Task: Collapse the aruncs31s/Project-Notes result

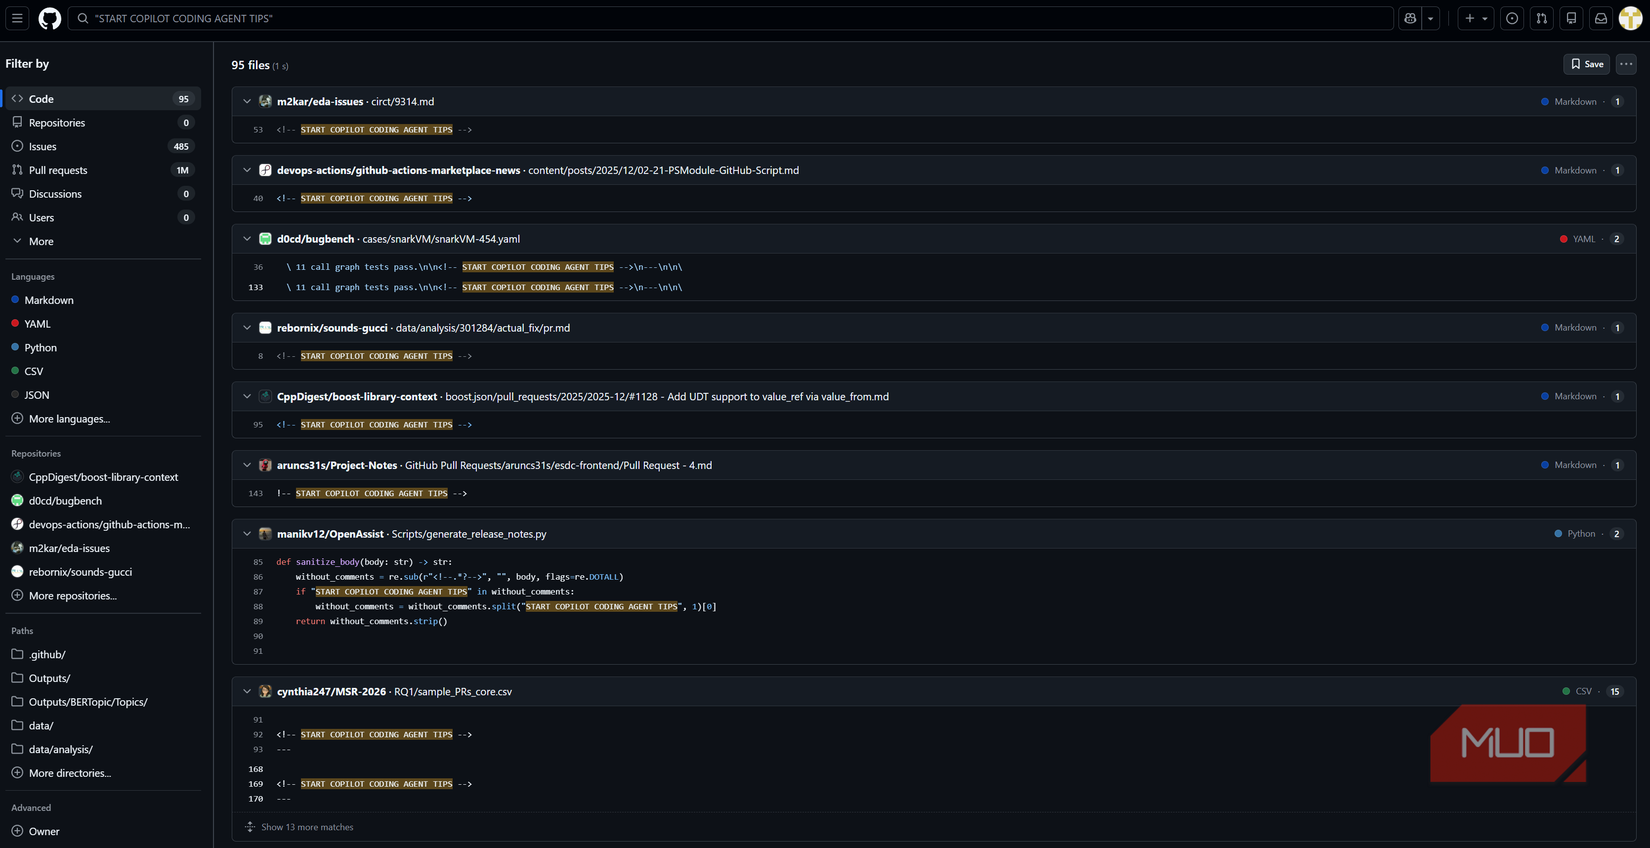Action: (x=247, y=465)
